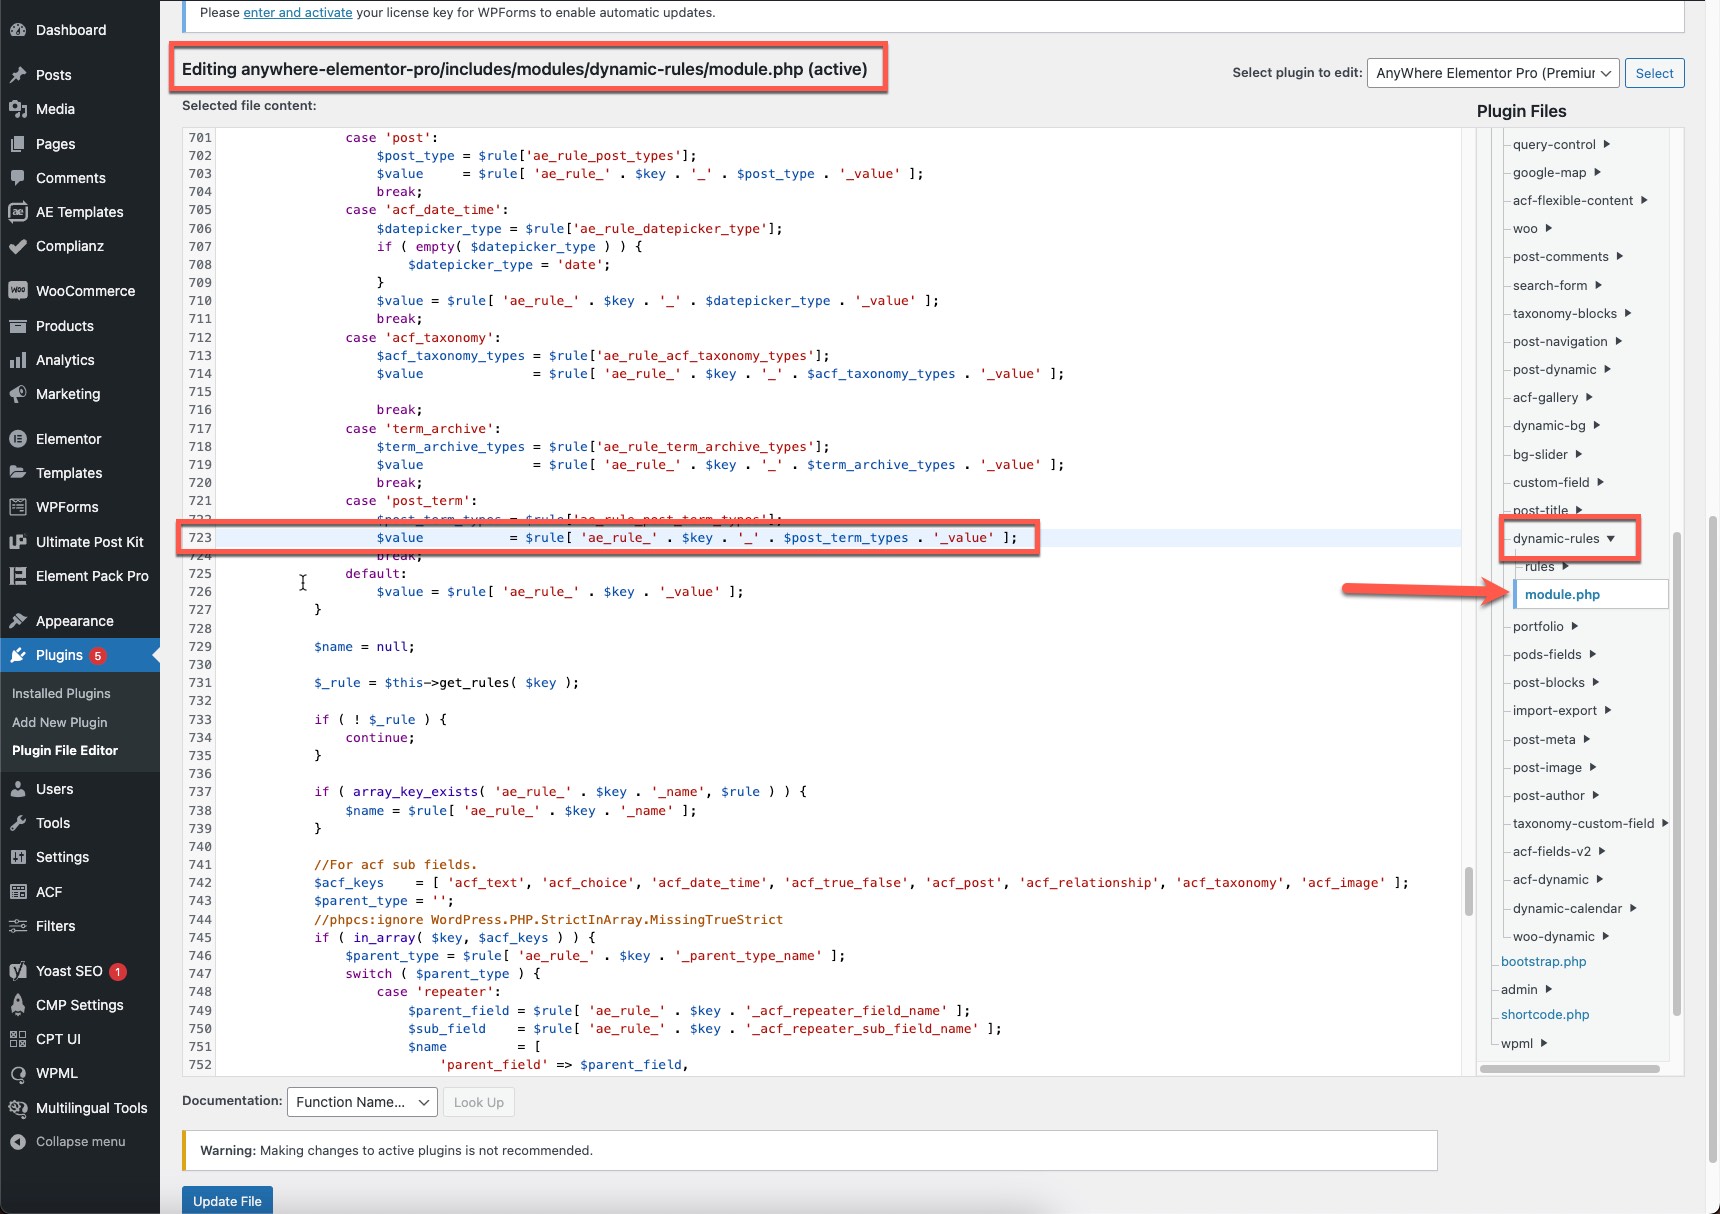Image resolution: width=1720 pixels, height=1214 pixels.
Task: Click the Filters sidebar icon
Action: 18,926
